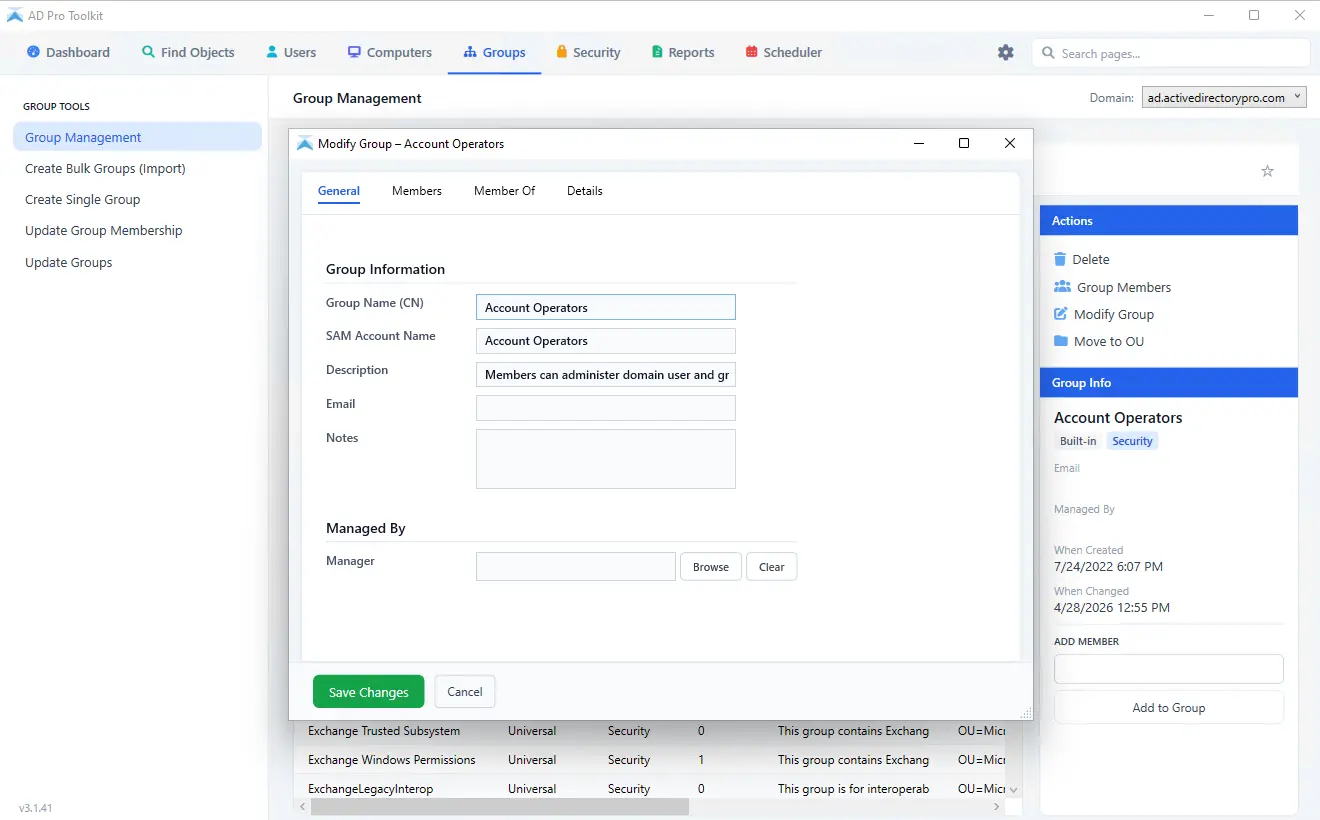This screenshot has width=1320, height=820.
Task: Click the Add to Group button
Action: 1169,707
